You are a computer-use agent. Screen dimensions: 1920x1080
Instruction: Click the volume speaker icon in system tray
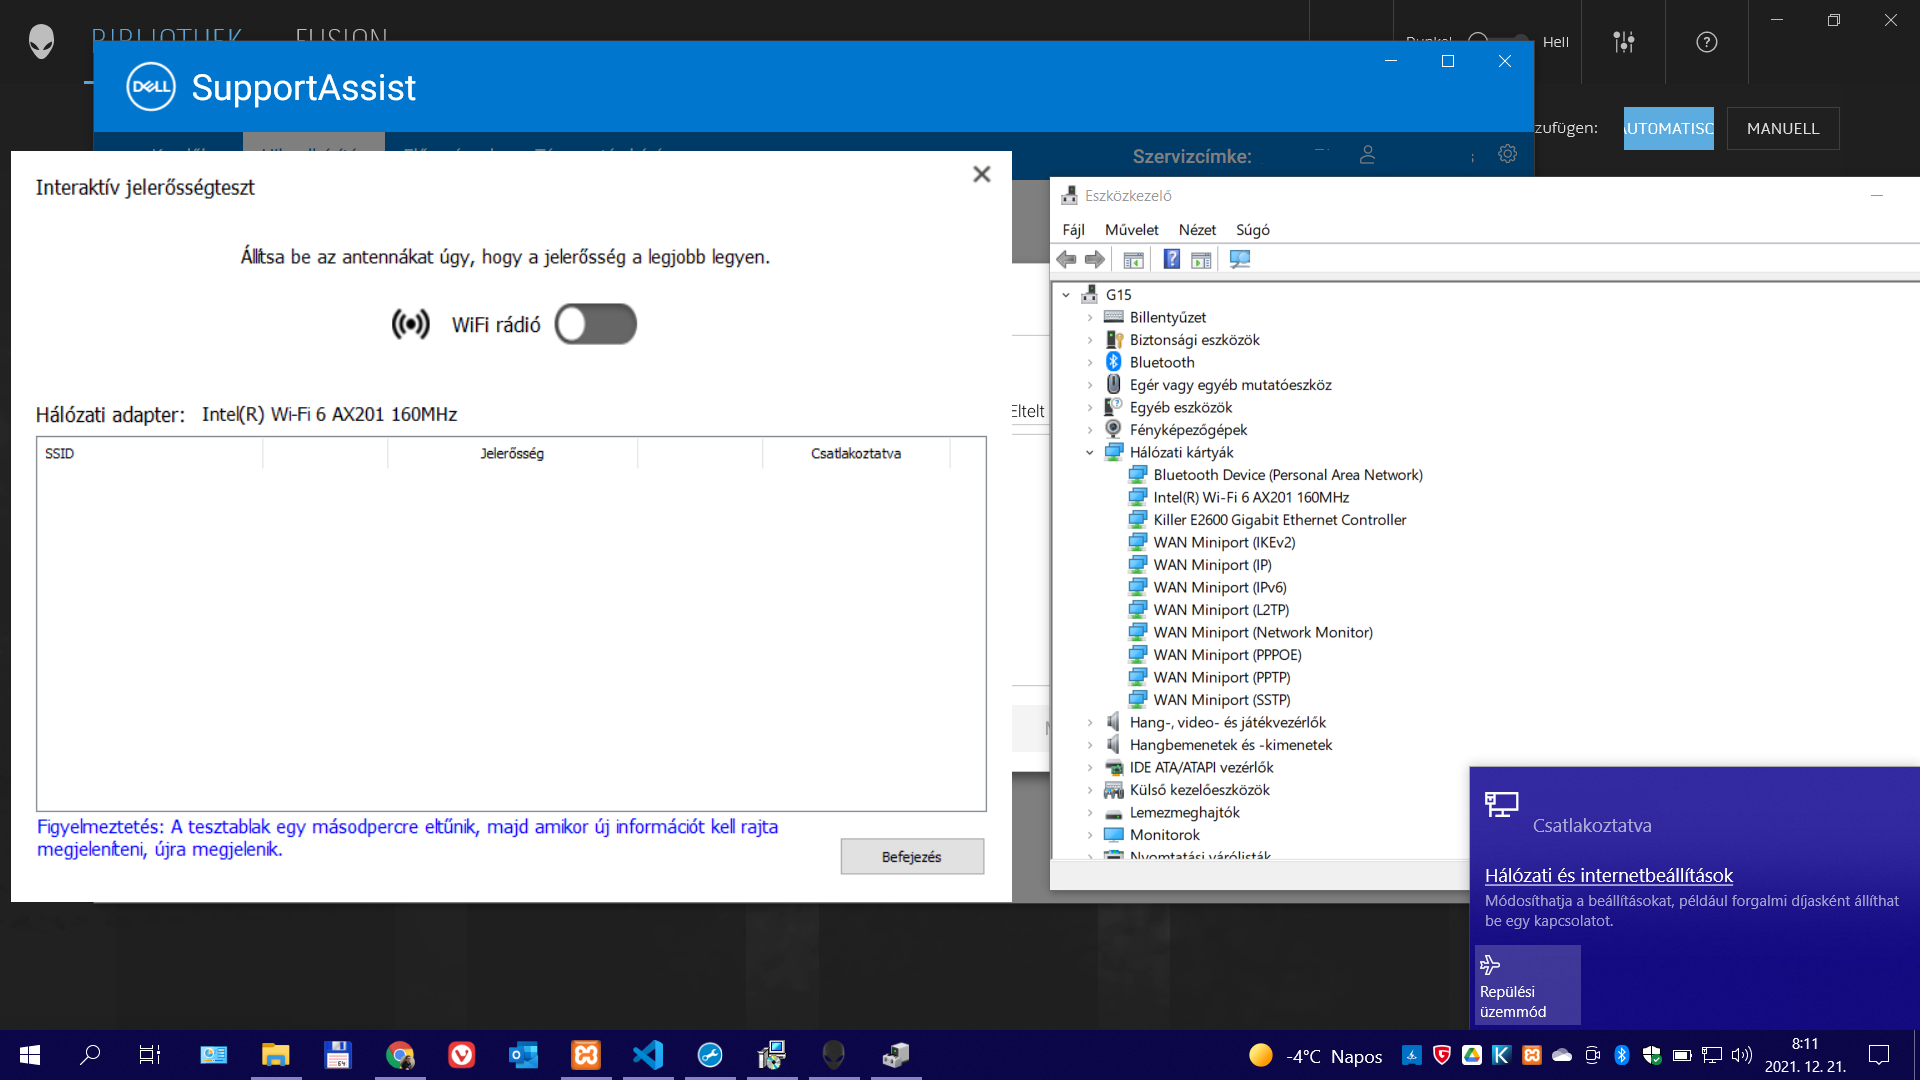click(x=1742, y=1055)
